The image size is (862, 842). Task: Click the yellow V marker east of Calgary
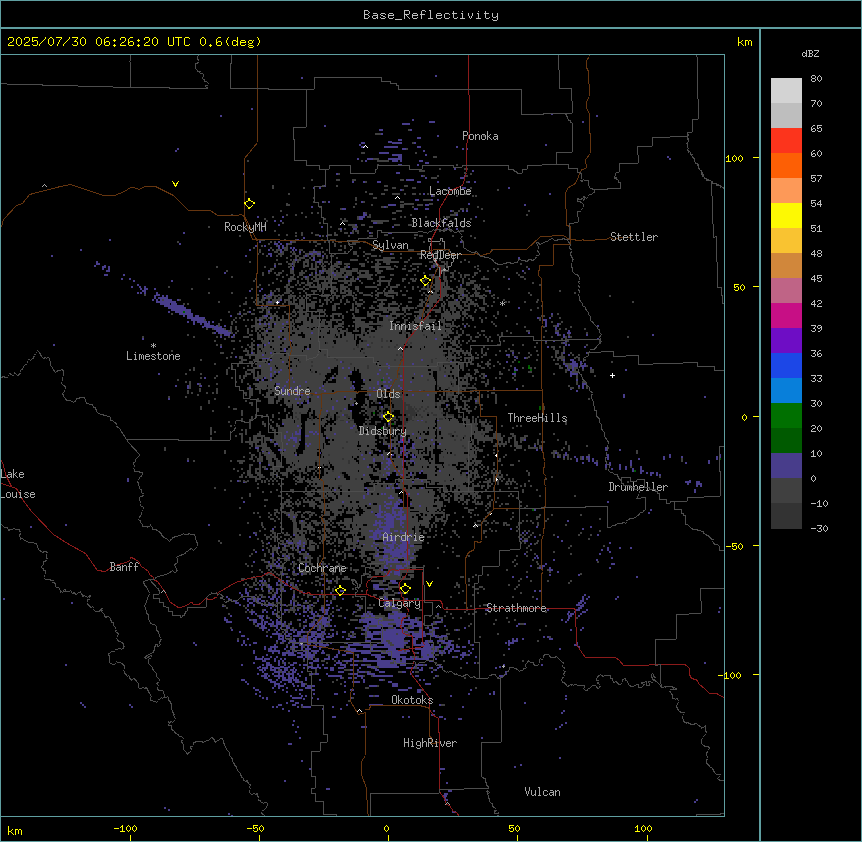pyautogui.click(x=429, y=584)
